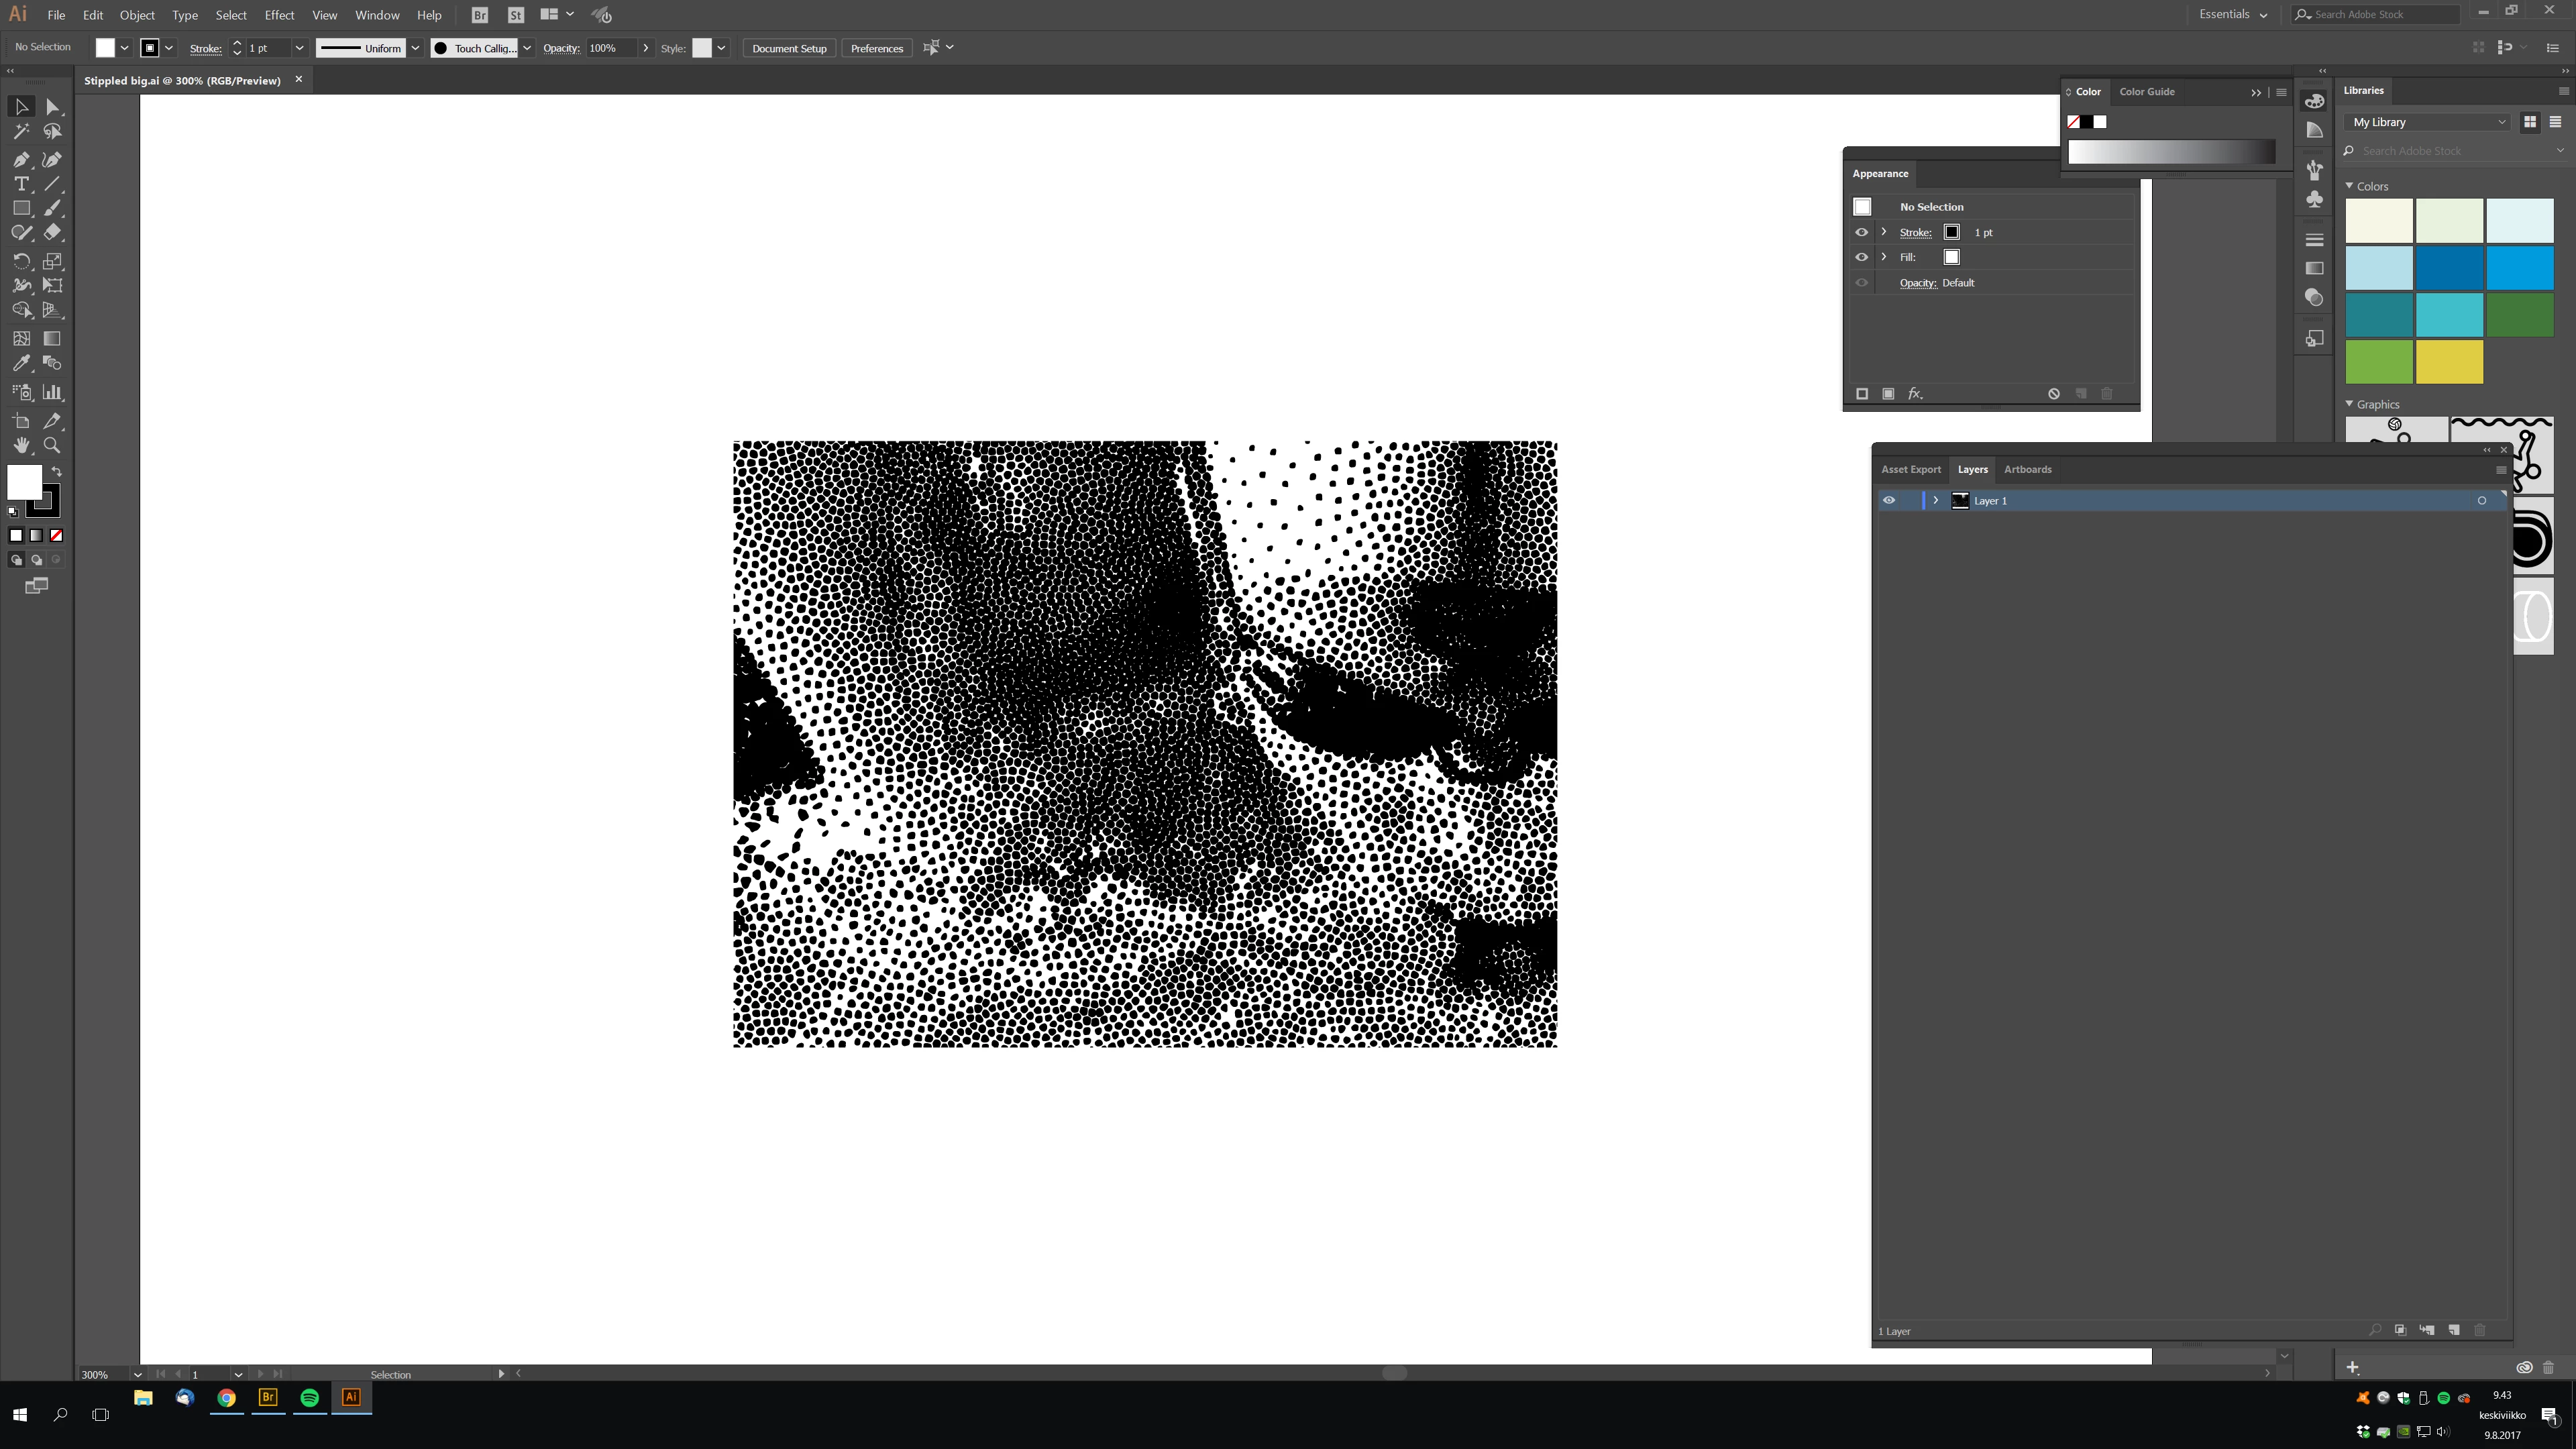
Task: Open Spotify from the taskbar
Action: (309, 1398)
